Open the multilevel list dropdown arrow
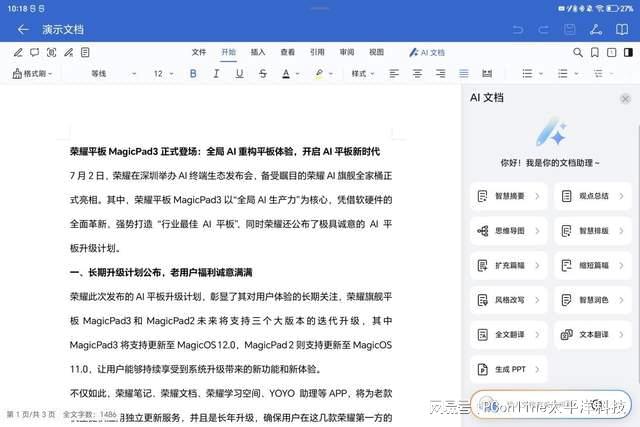Image resolution: width=640 pixels, height=427 pixels. pyautogui.click(x=612, y=74)
